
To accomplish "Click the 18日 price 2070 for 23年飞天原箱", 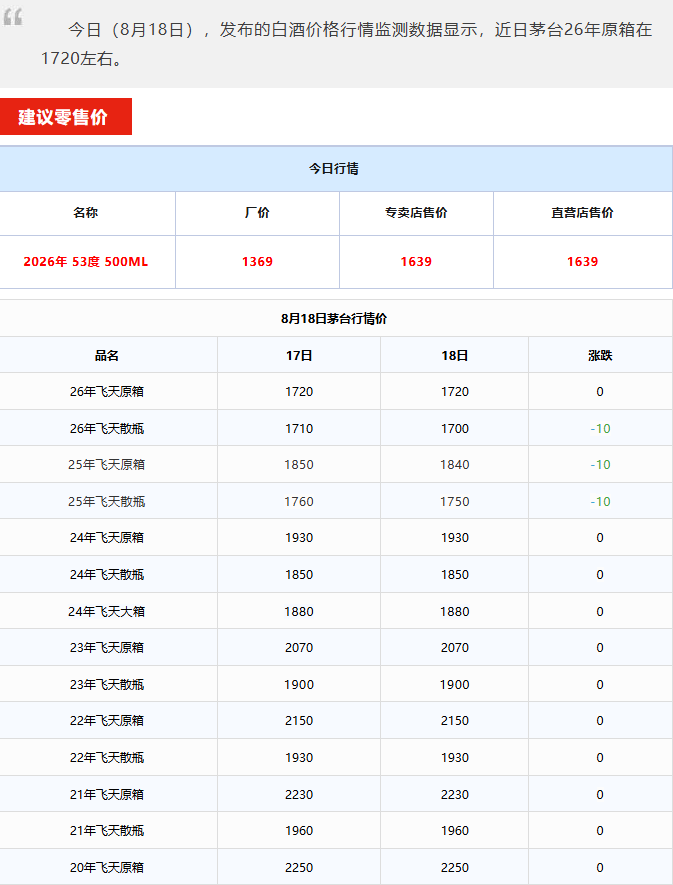I will tap(455, 648).
